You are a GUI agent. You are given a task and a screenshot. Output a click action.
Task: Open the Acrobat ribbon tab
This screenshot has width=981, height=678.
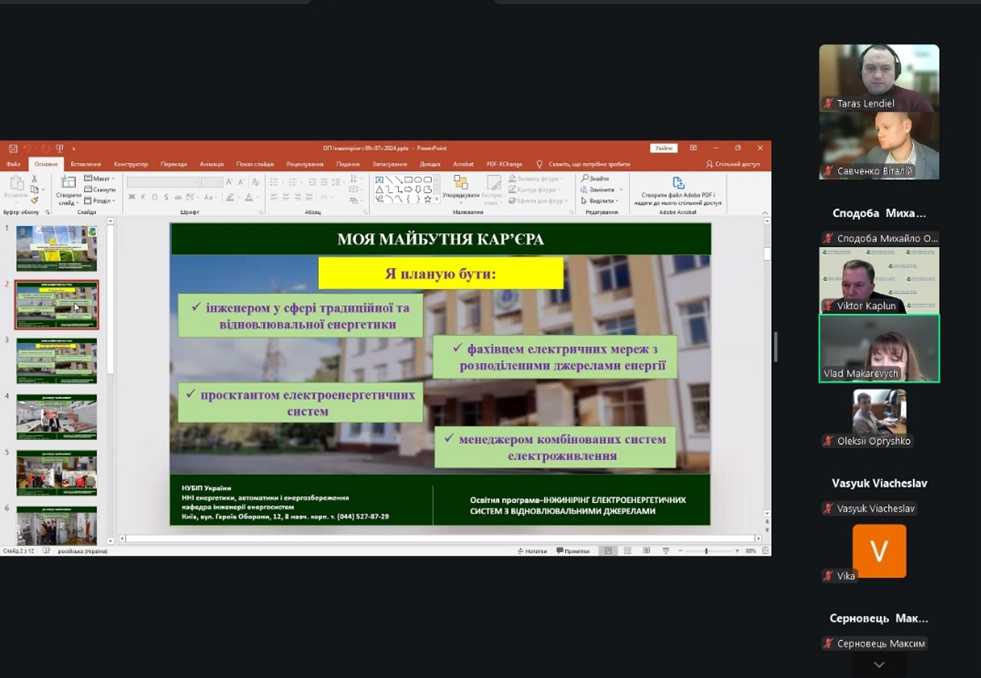[x=463, y=164]
